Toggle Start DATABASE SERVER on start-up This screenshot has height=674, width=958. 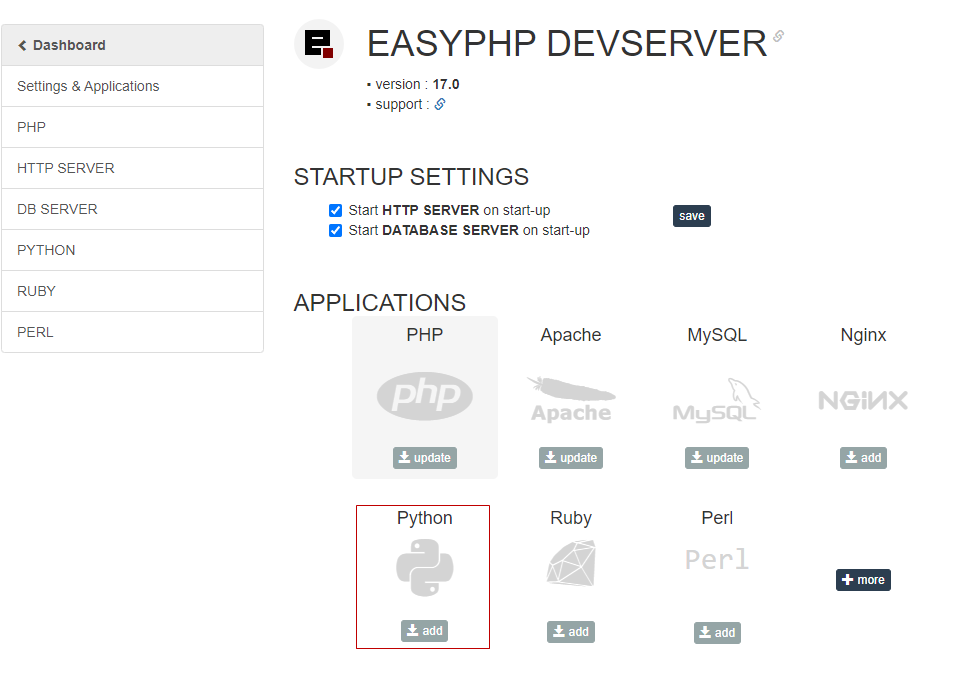click(335, 231)
